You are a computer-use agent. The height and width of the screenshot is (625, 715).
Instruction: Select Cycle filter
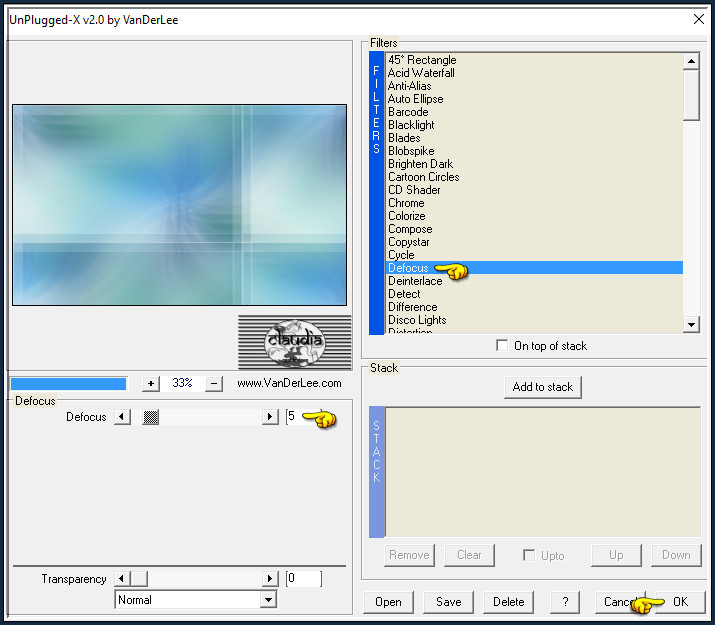click(534, 255)
